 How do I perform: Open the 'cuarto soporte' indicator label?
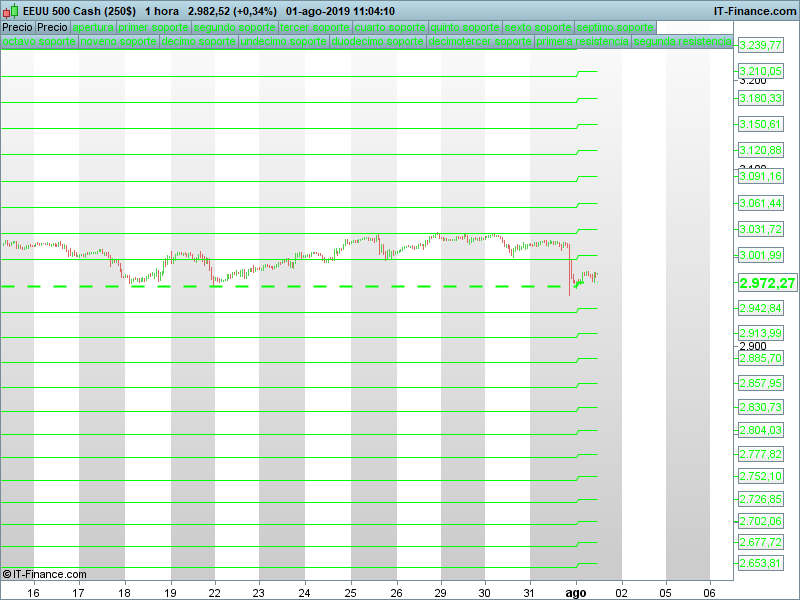tap(390, 28)
